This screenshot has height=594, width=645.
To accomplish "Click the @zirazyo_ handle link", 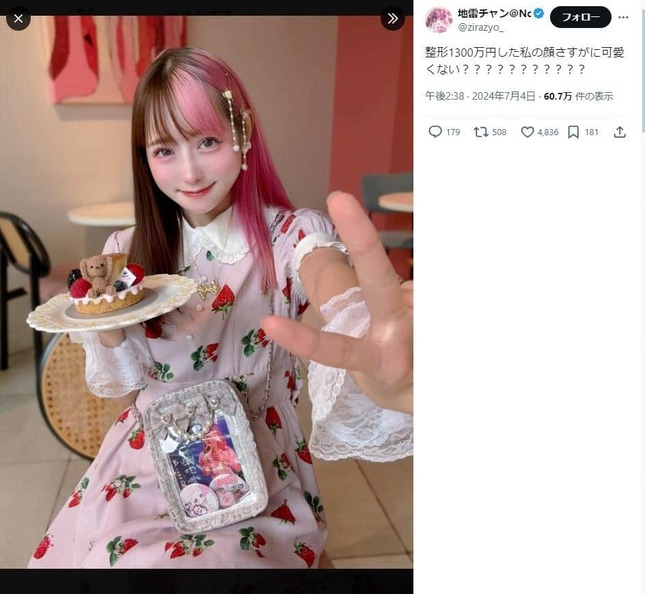I will pos(480,28).
